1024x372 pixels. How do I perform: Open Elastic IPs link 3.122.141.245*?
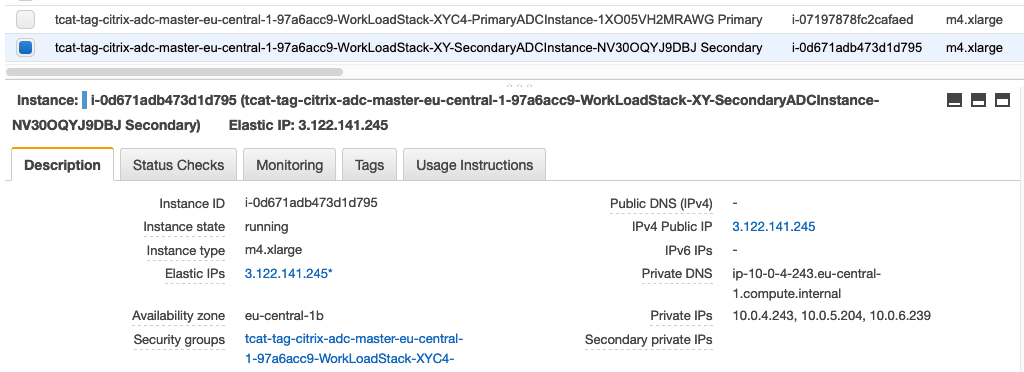289,274
